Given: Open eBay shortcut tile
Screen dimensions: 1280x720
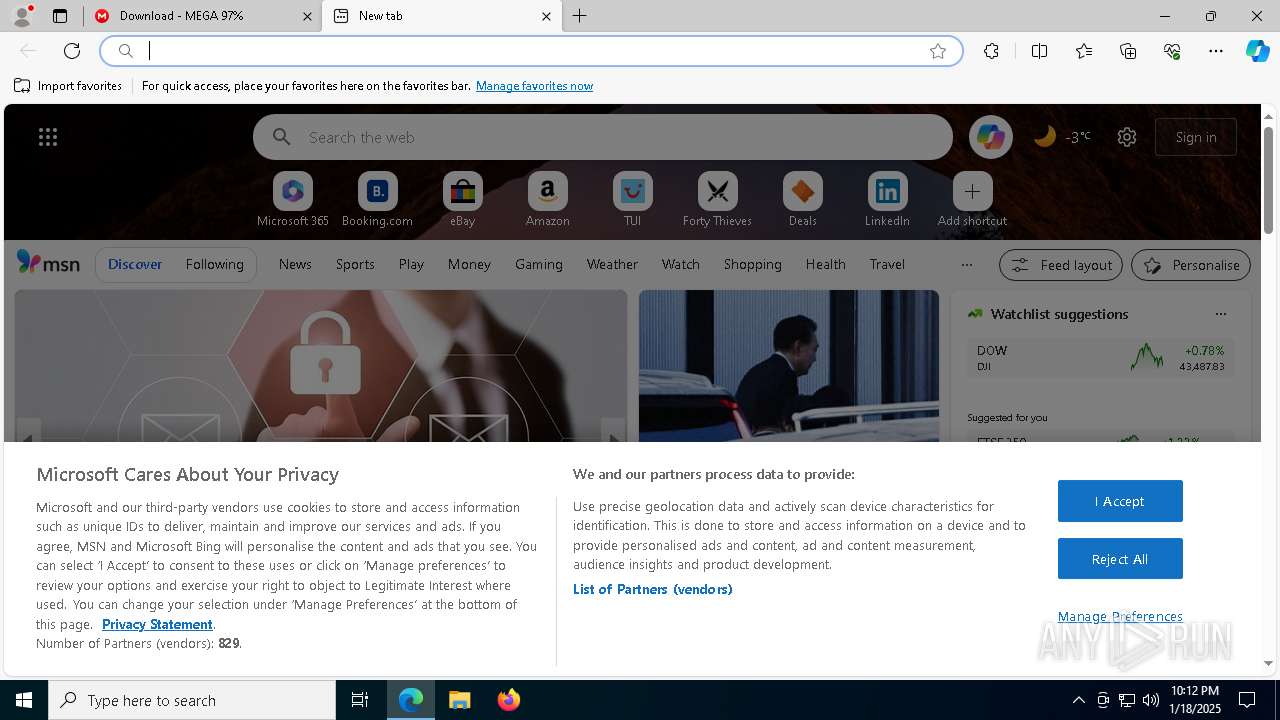Looking at the screenshot, I should [462, 199].
